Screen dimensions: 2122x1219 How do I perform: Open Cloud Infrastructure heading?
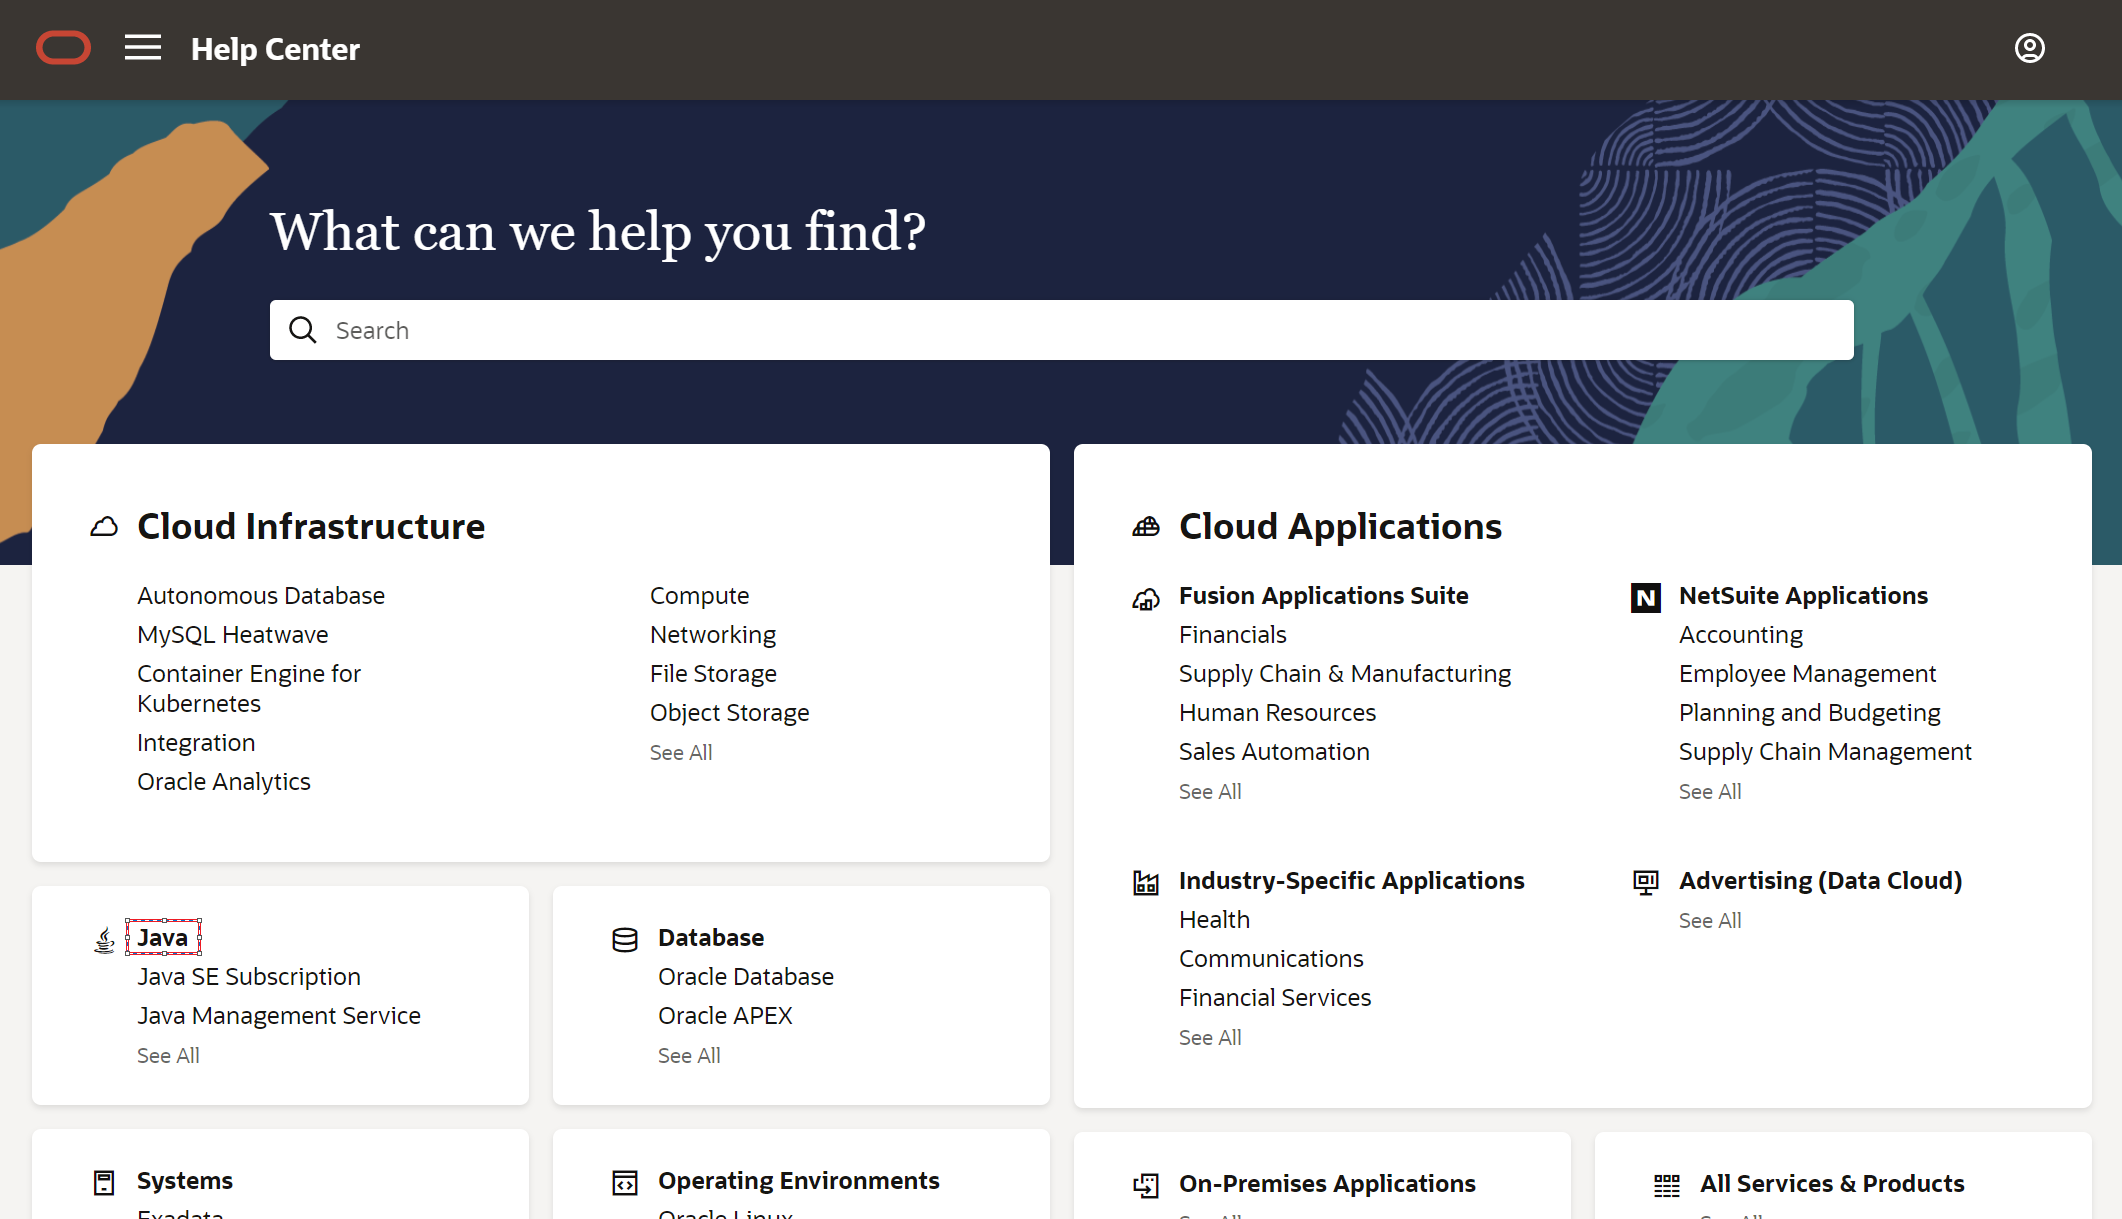[311, 527]
